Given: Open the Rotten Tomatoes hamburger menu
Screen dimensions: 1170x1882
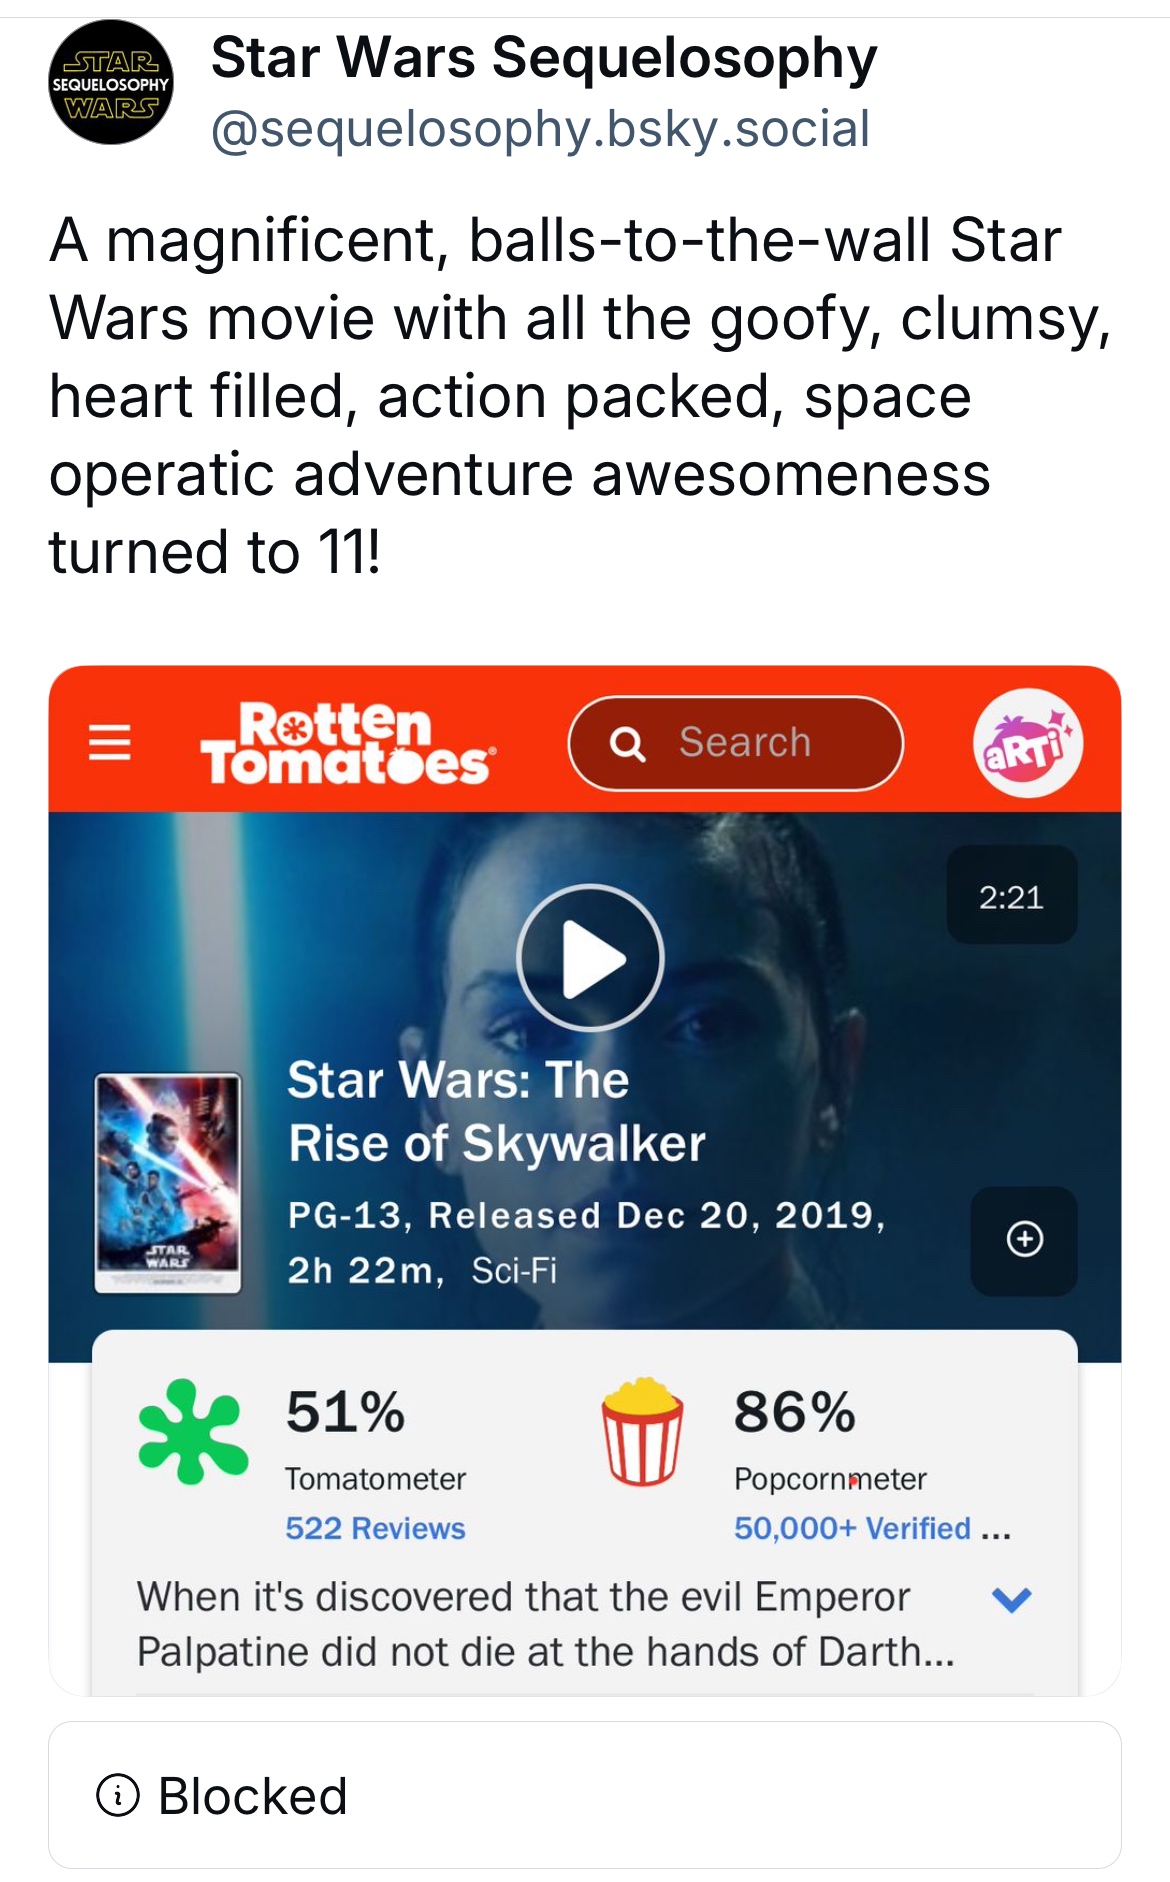Looking at the screenshot, I should coord(110,742).
